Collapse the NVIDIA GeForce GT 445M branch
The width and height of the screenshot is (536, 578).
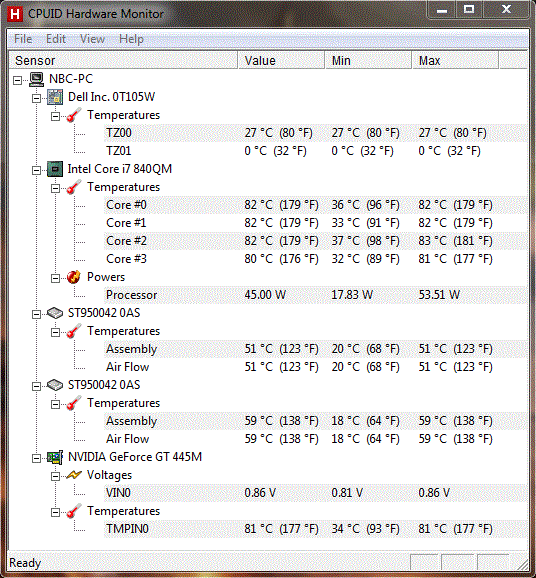(36, 459)
